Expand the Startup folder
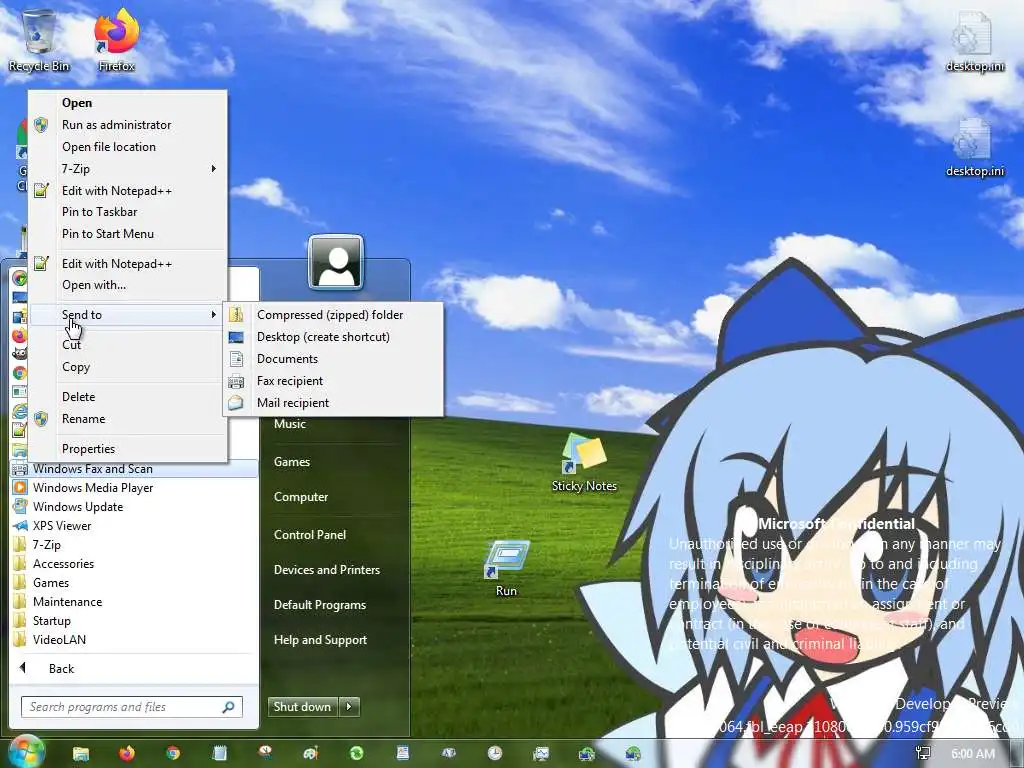1024x768 pixels. pos(134,620)
